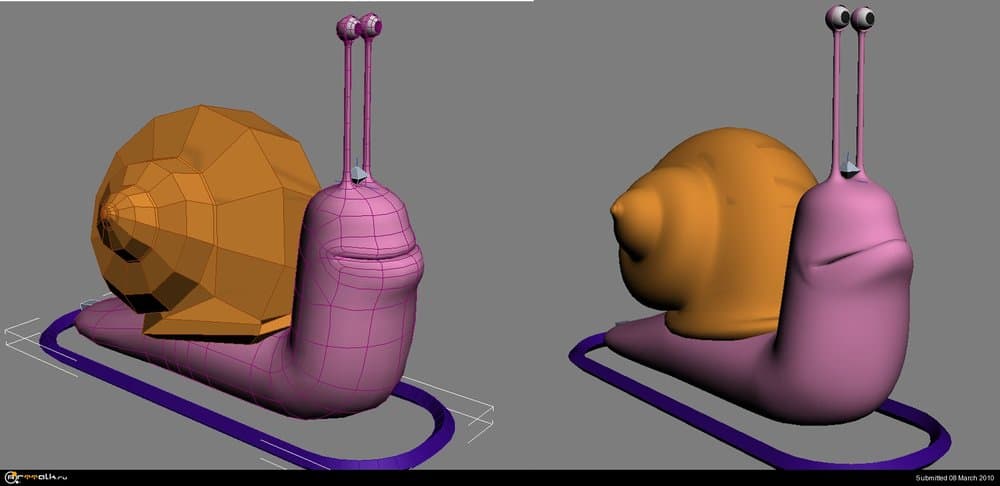Select the mouth crease on the right snail
Image resolution: width=1000 pixels, height=486 pixels.
click(860, 254)
